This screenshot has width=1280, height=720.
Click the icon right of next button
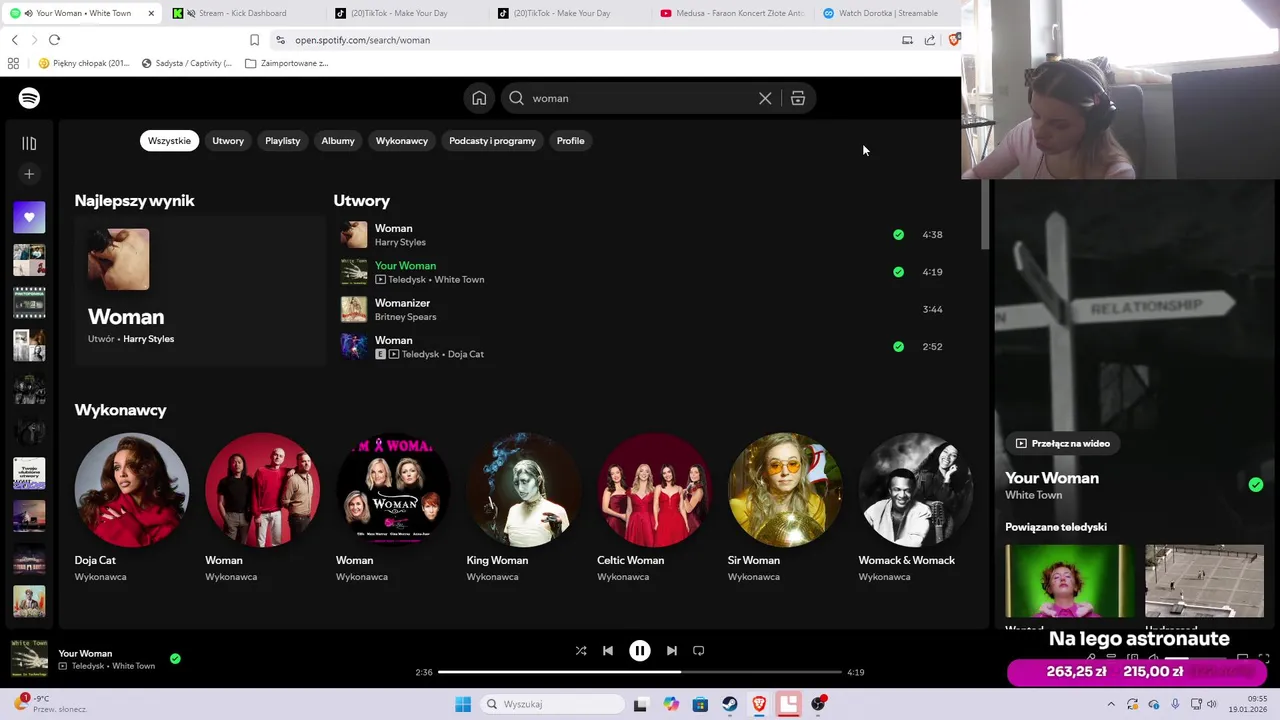699,651
